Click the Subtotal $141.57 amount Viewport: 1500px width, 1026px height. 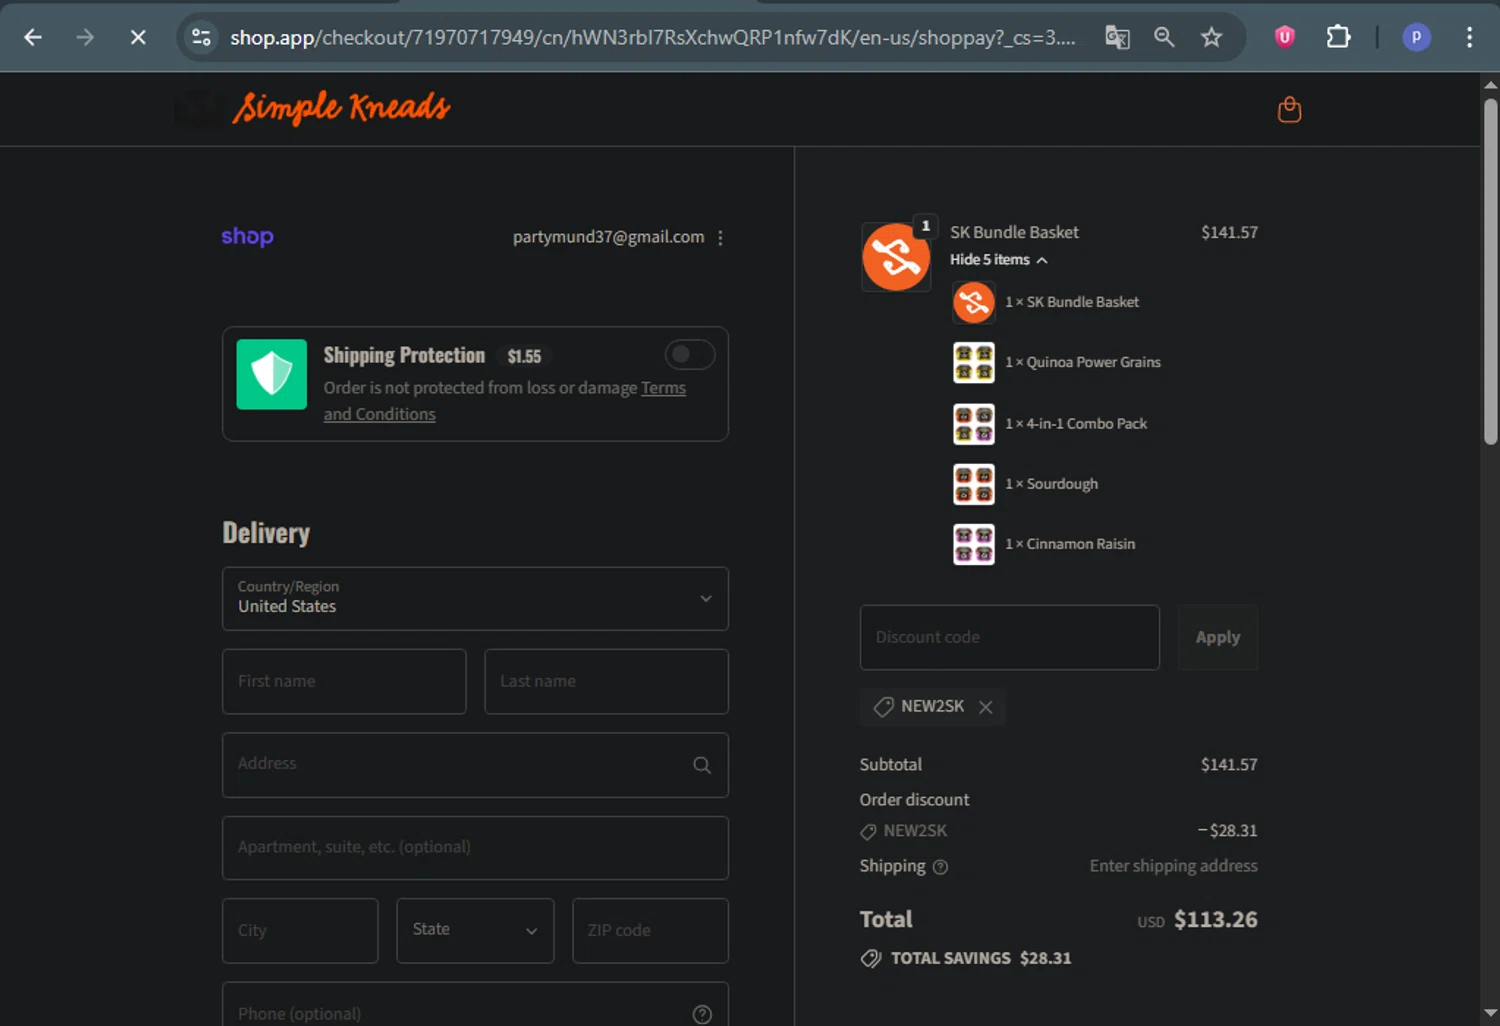[1229, 764]
